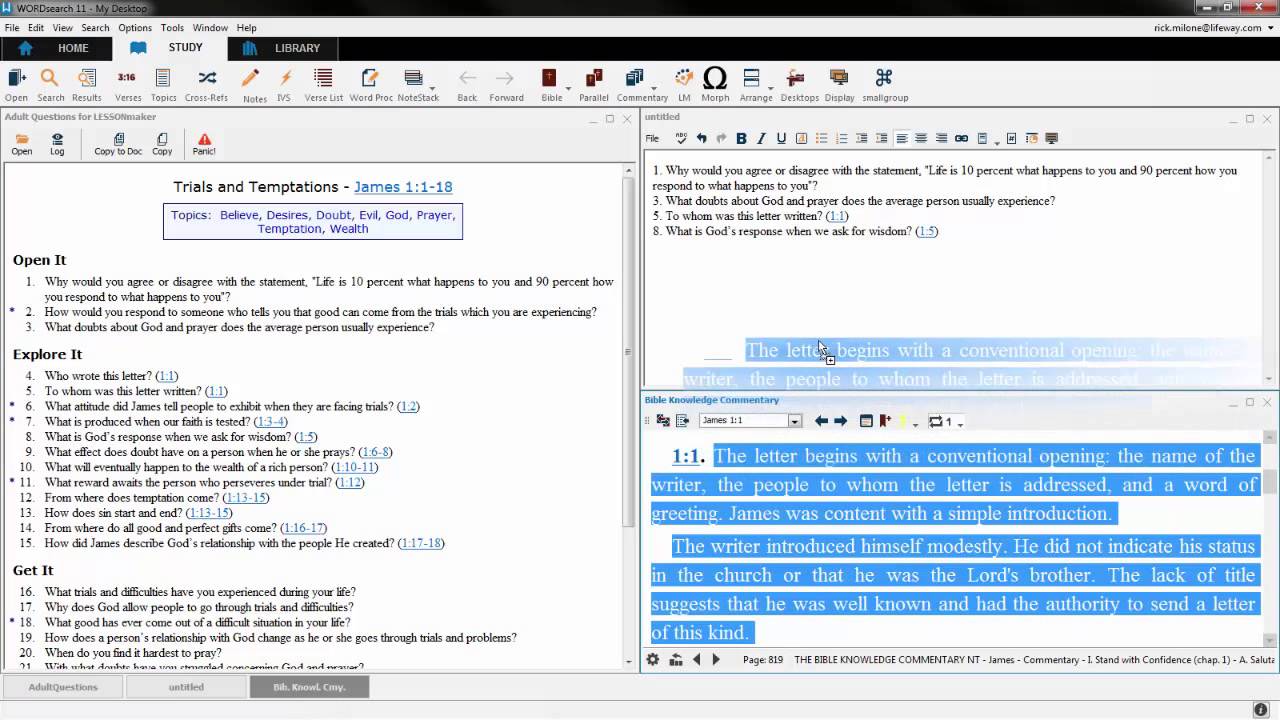Open the File menu

tap(12, 28)
